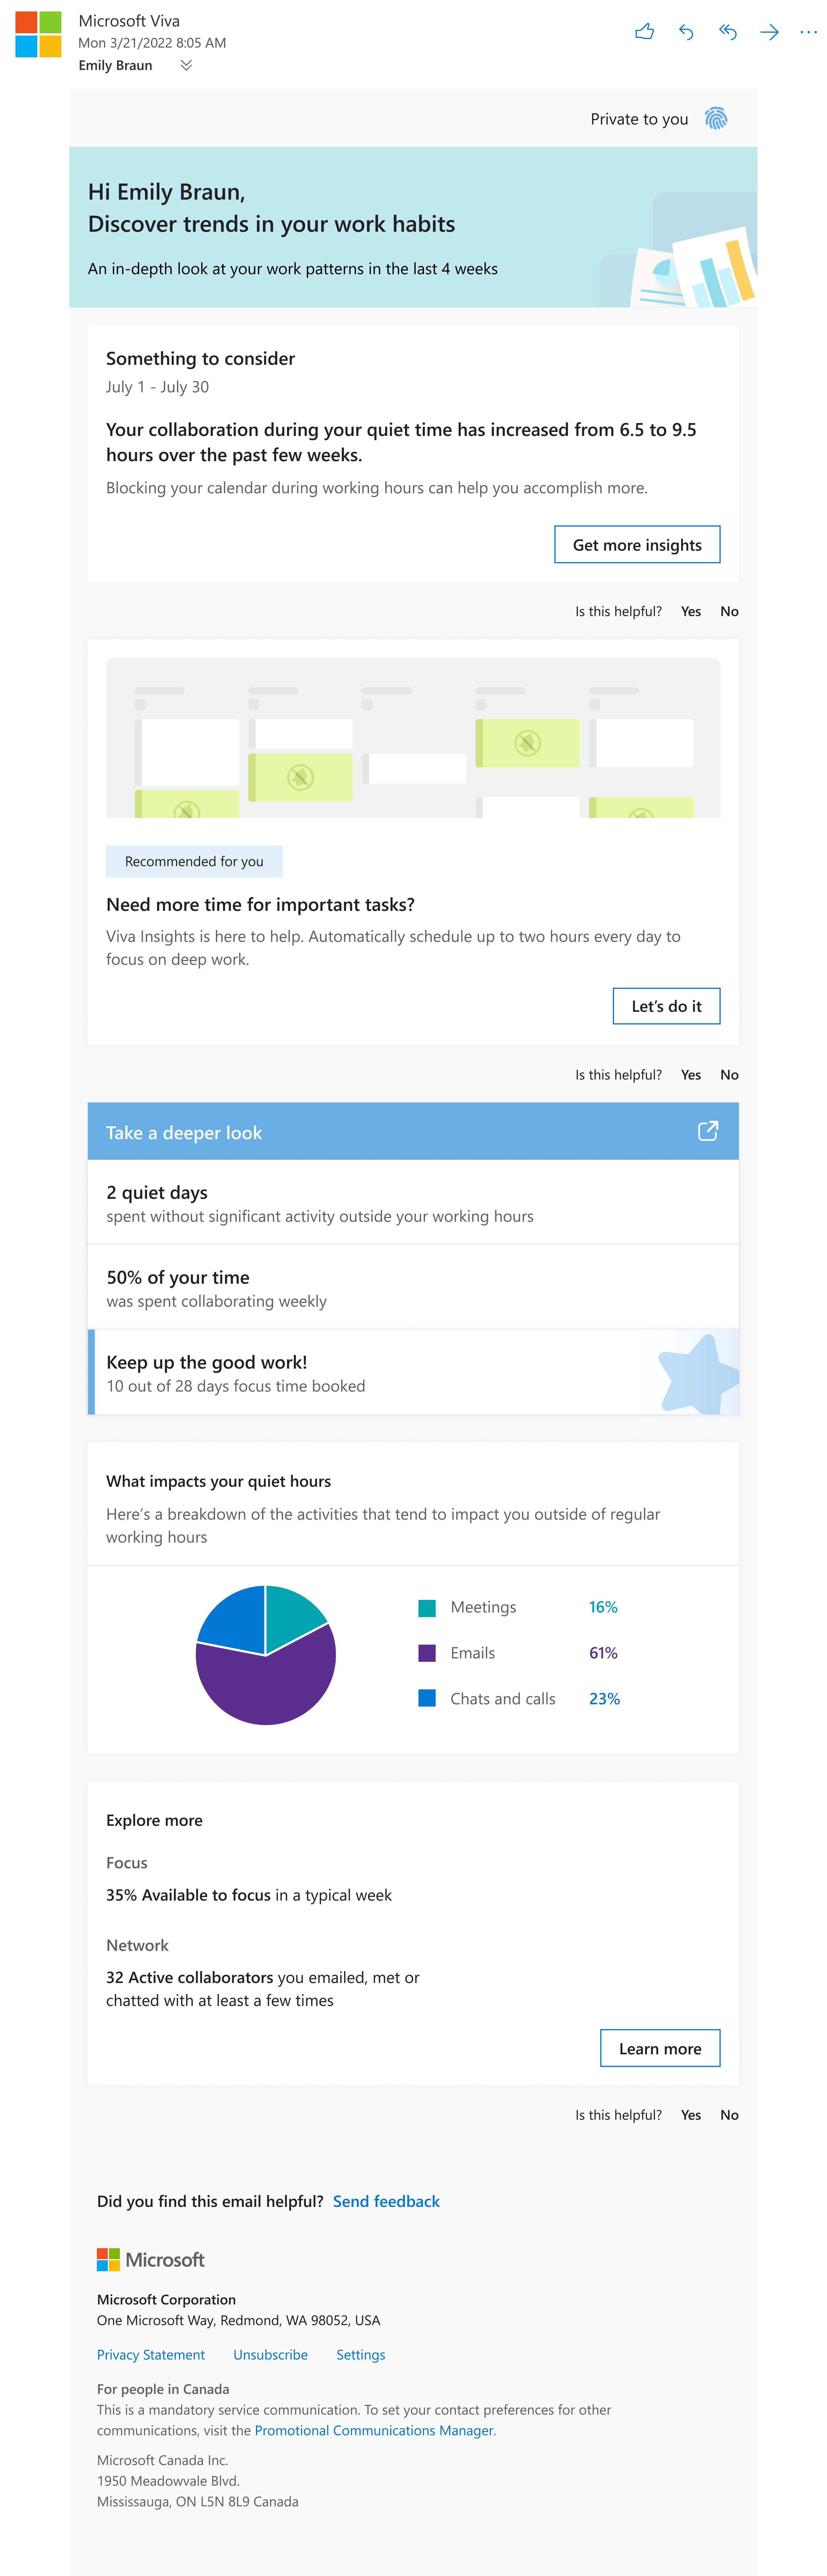Click the privacy fingerprint icon
Viewport: 827px width, 2576px height.
(719, 118)
